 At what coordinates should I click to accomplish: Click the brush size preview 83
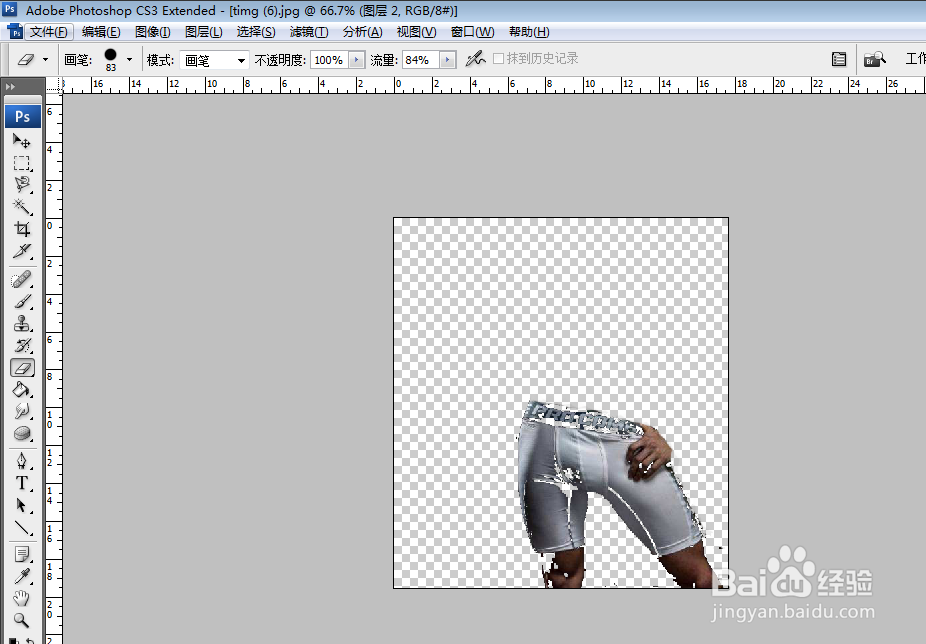click(x=110, y=60)
